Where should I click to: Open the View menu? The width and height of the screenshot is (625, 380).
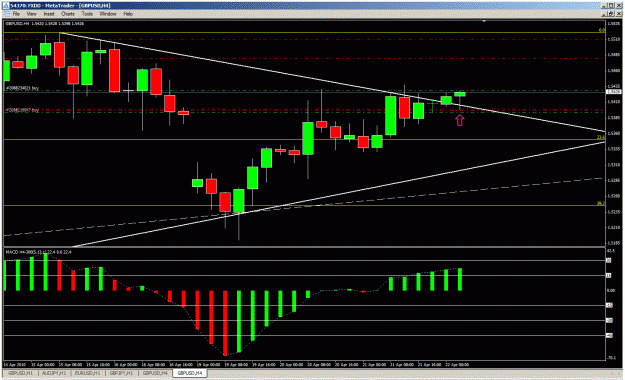31,14
